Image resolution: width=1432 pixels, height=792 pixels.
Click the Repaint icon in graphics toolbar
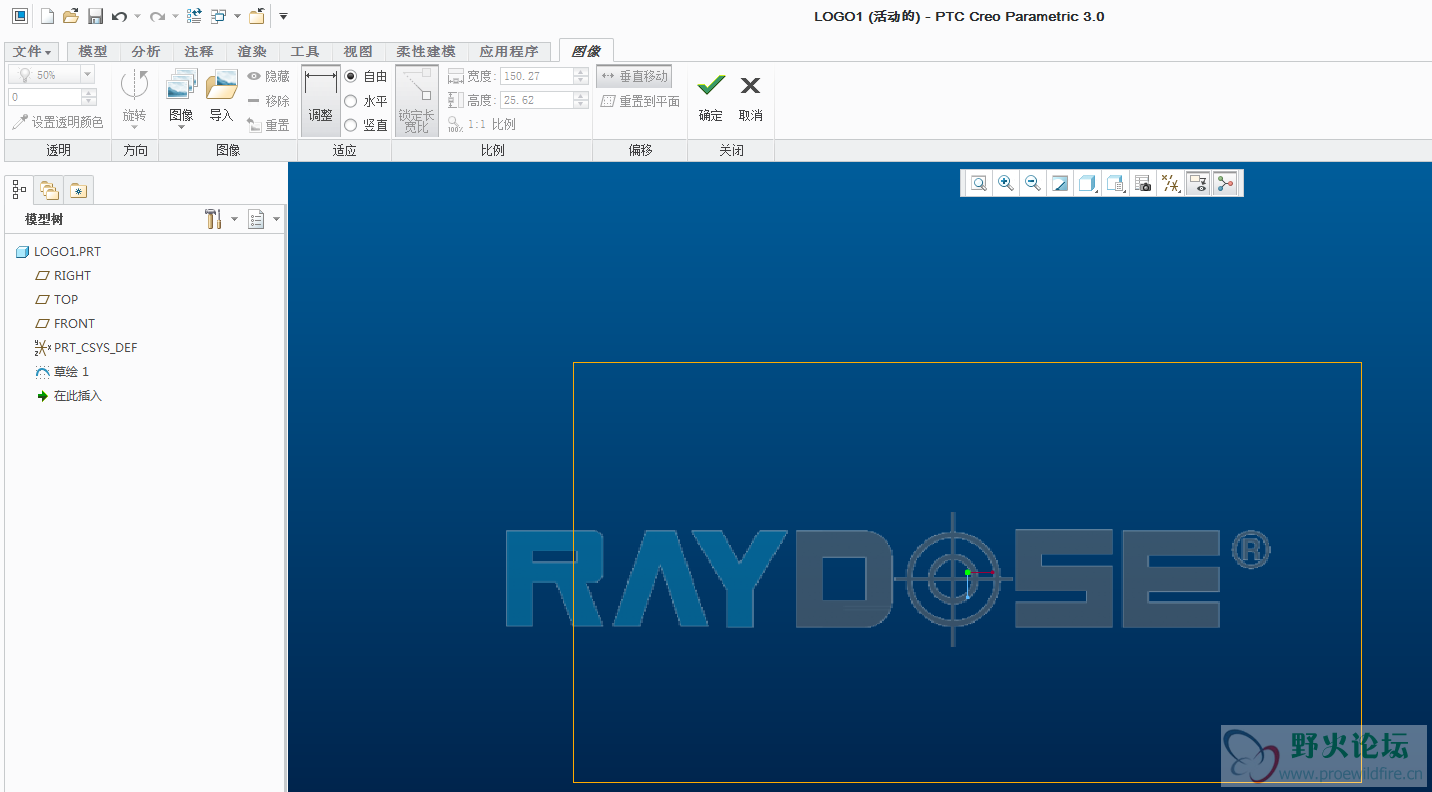click(x=1060, y=183)
